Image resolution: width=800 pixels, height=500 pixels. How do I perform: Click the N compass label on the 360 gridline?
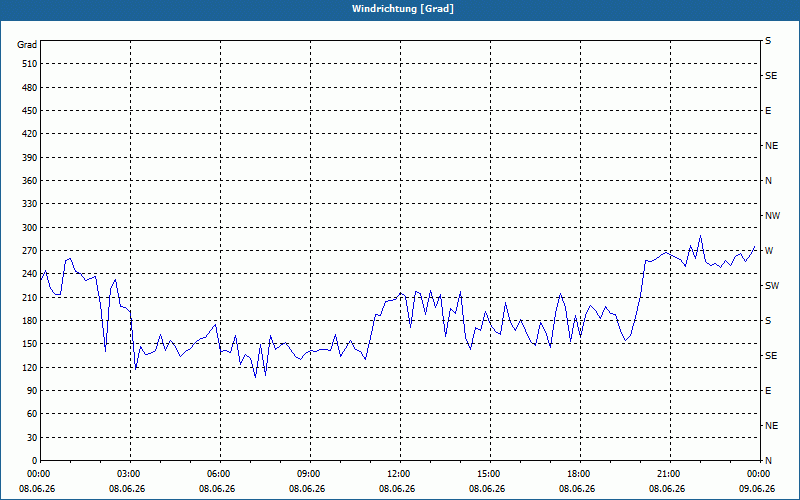768,181
